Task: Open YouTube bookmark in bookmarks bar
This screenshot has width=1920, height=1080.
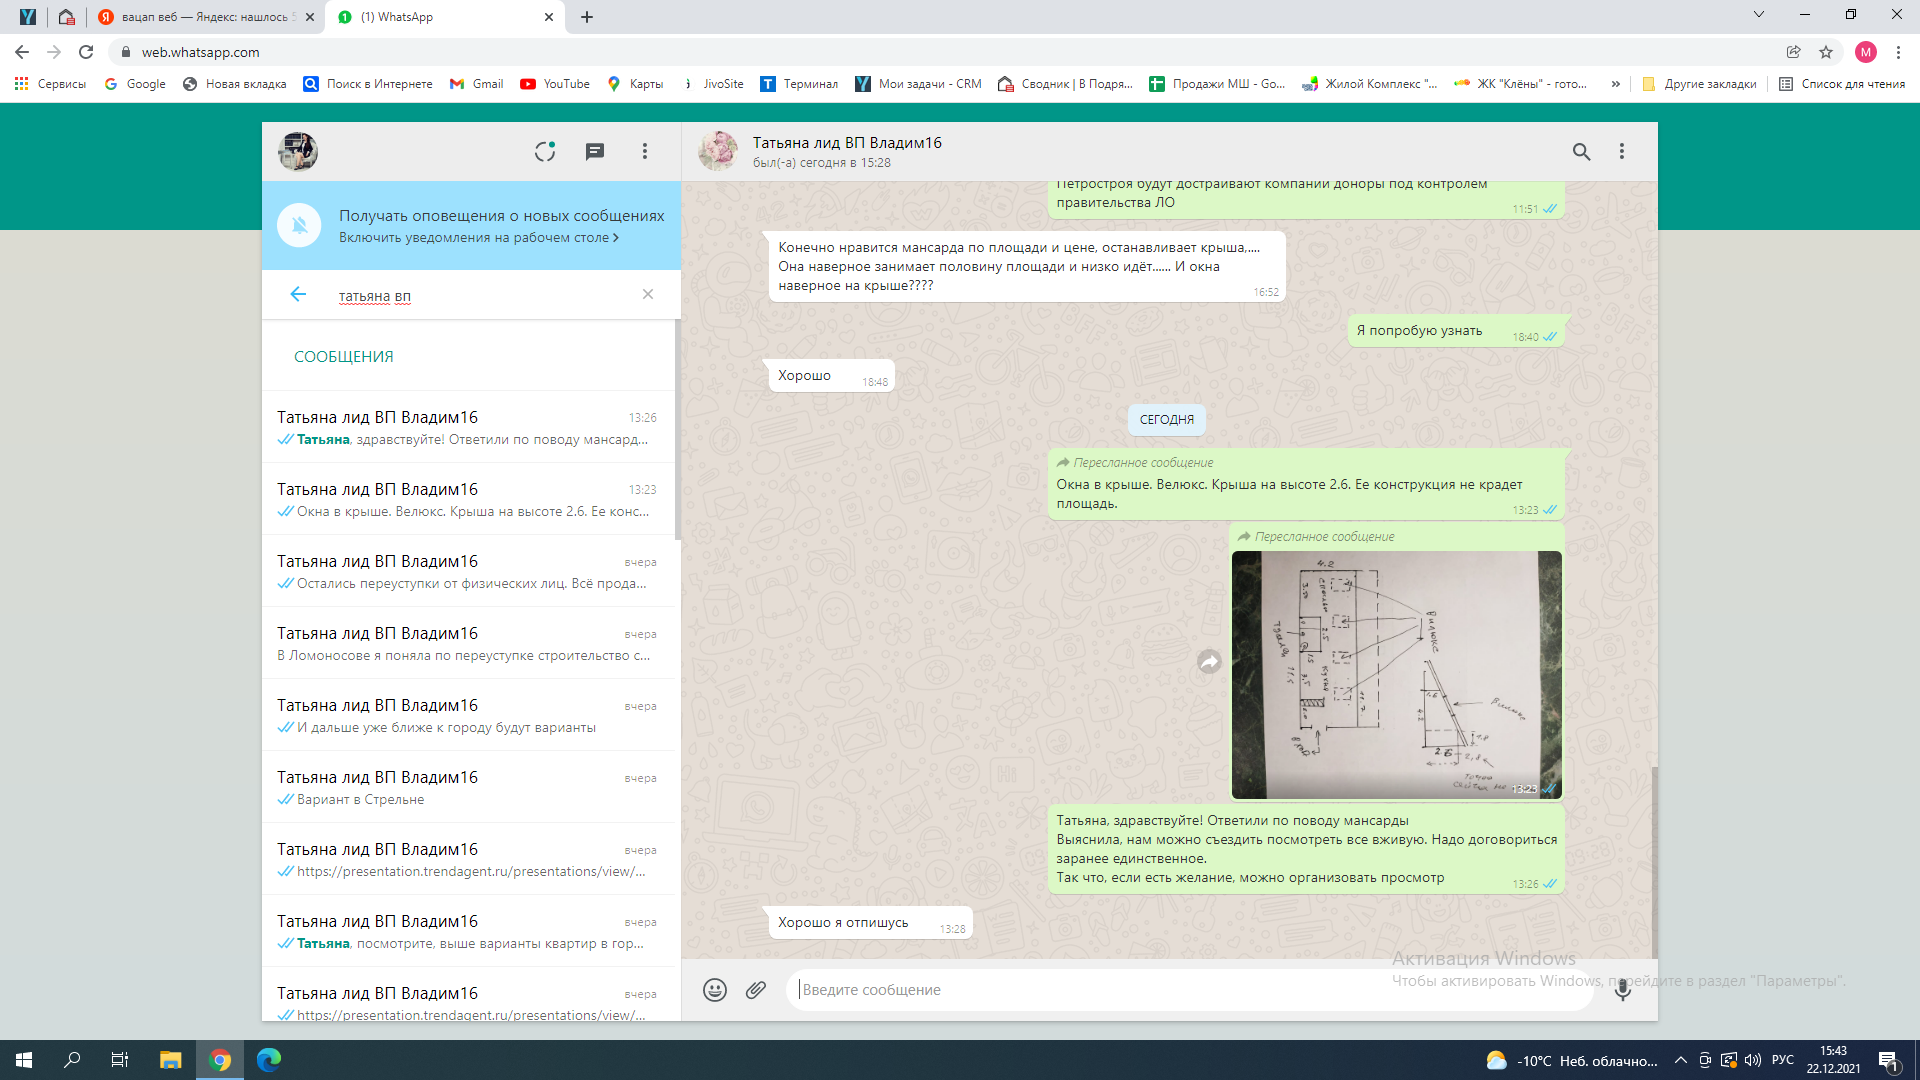Action: pos(555,84)
